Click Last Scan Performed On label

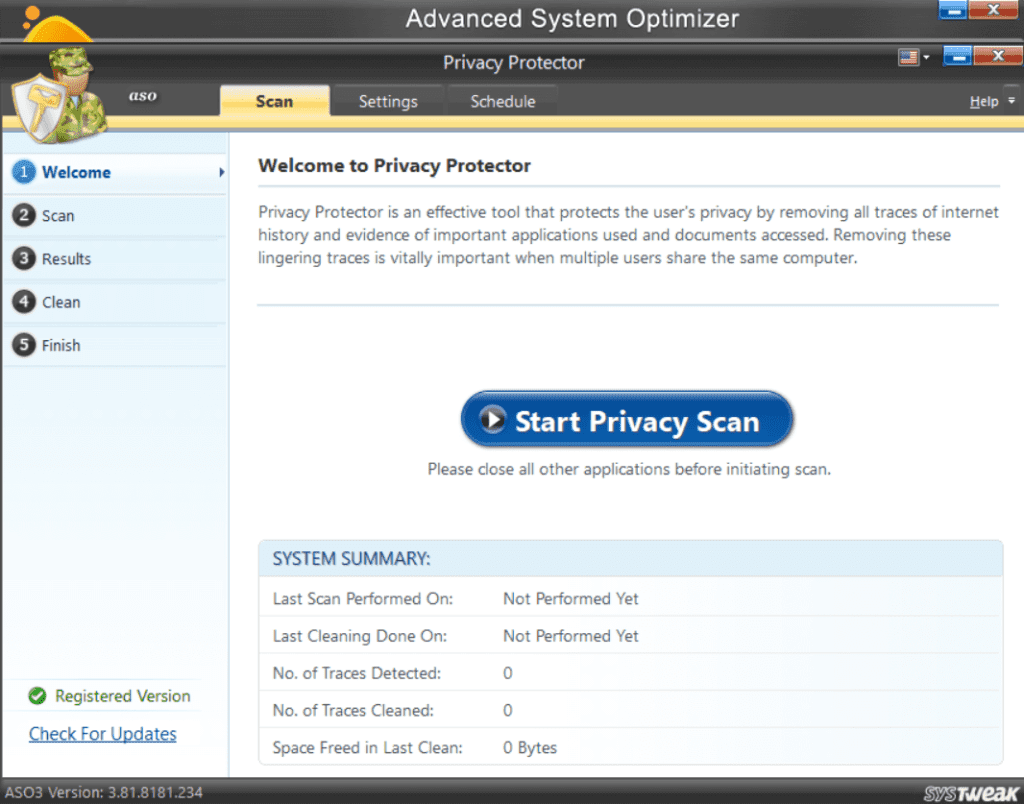click(x=362, y=599)
